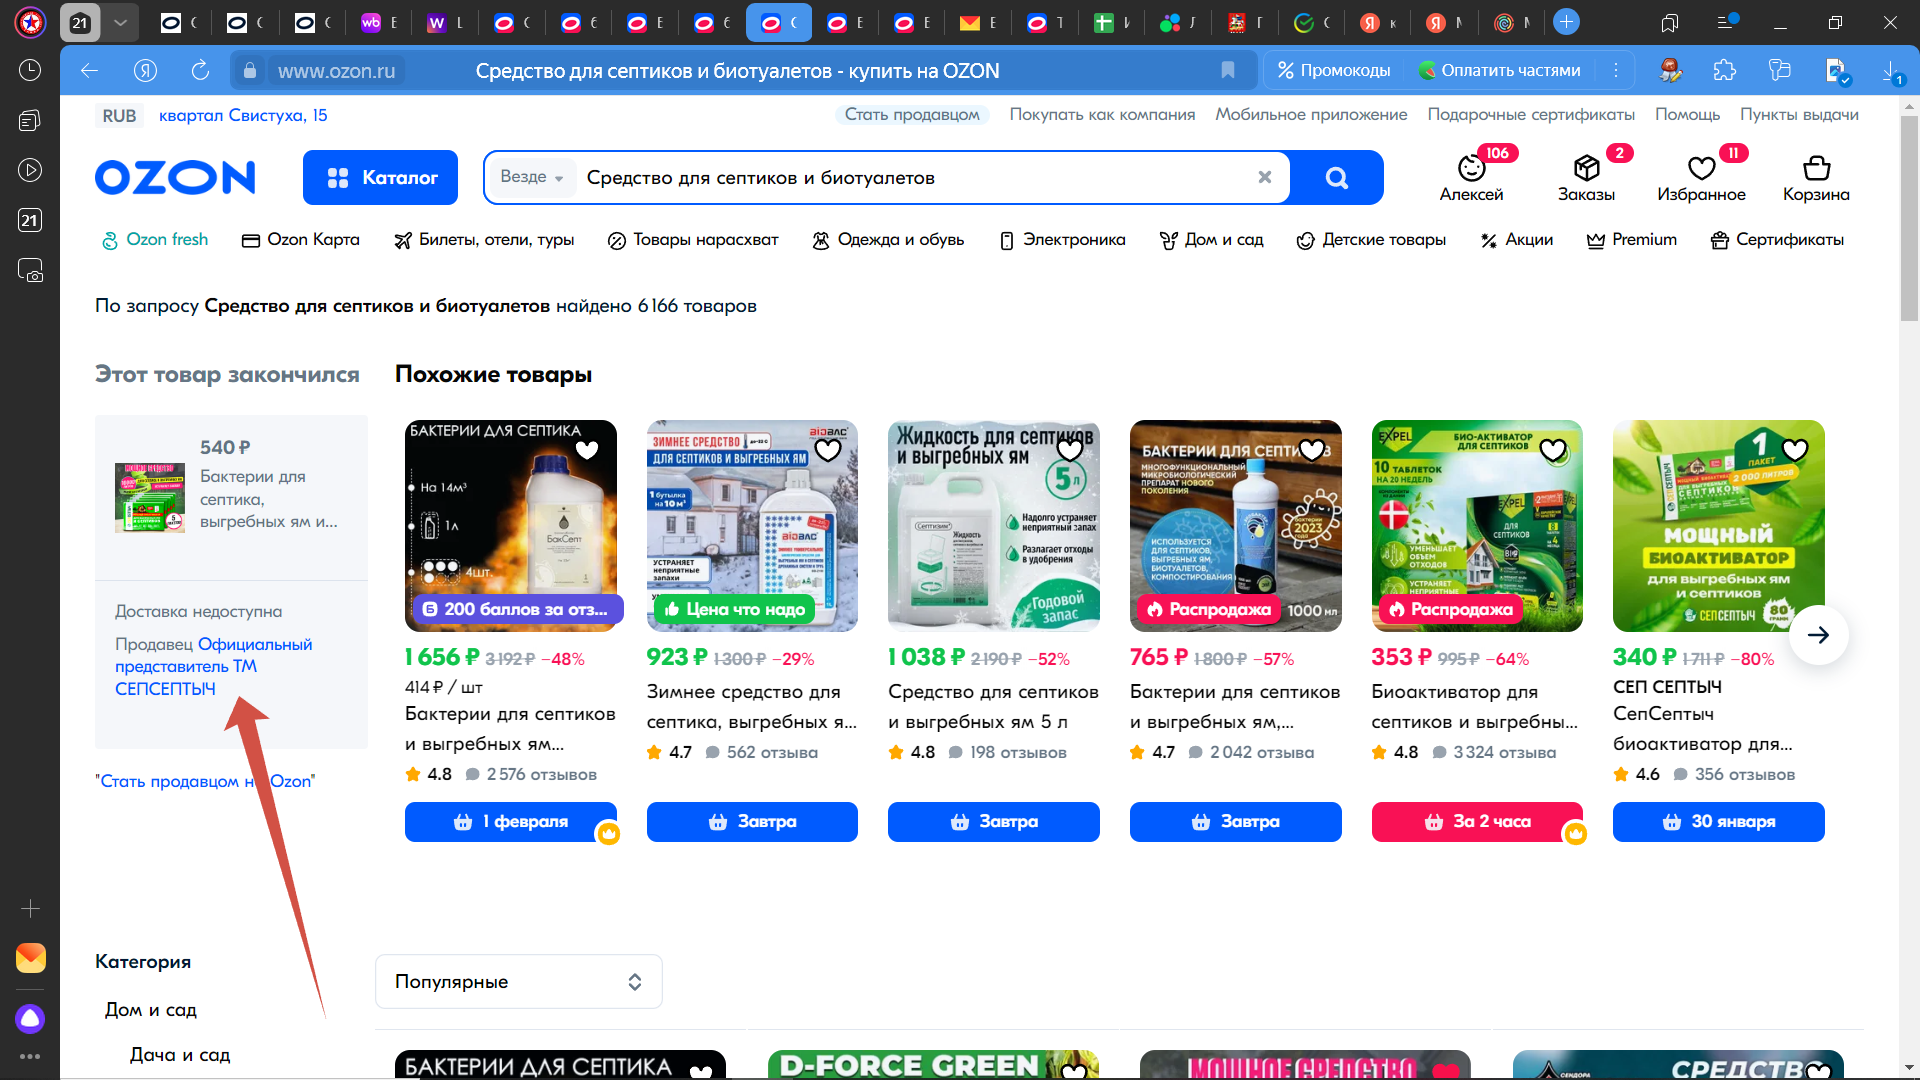
Task: Toggle favorite heart on 1656 ₽ bacteria product
Action: [x=587, y=450]
